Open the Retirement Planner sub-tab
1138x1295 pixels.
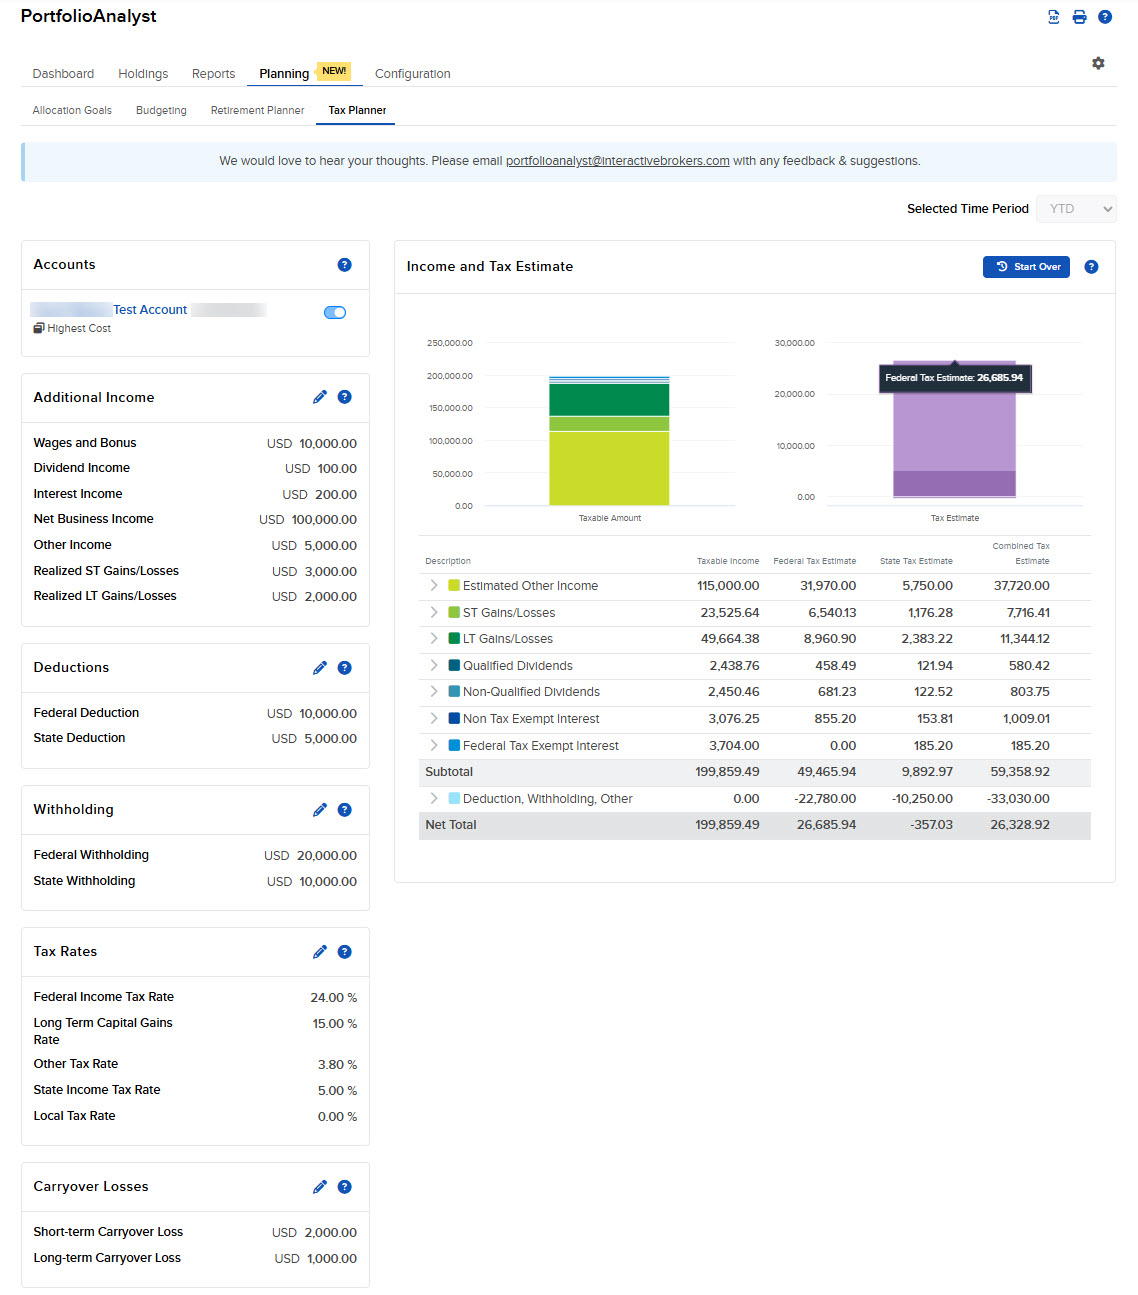257,111
